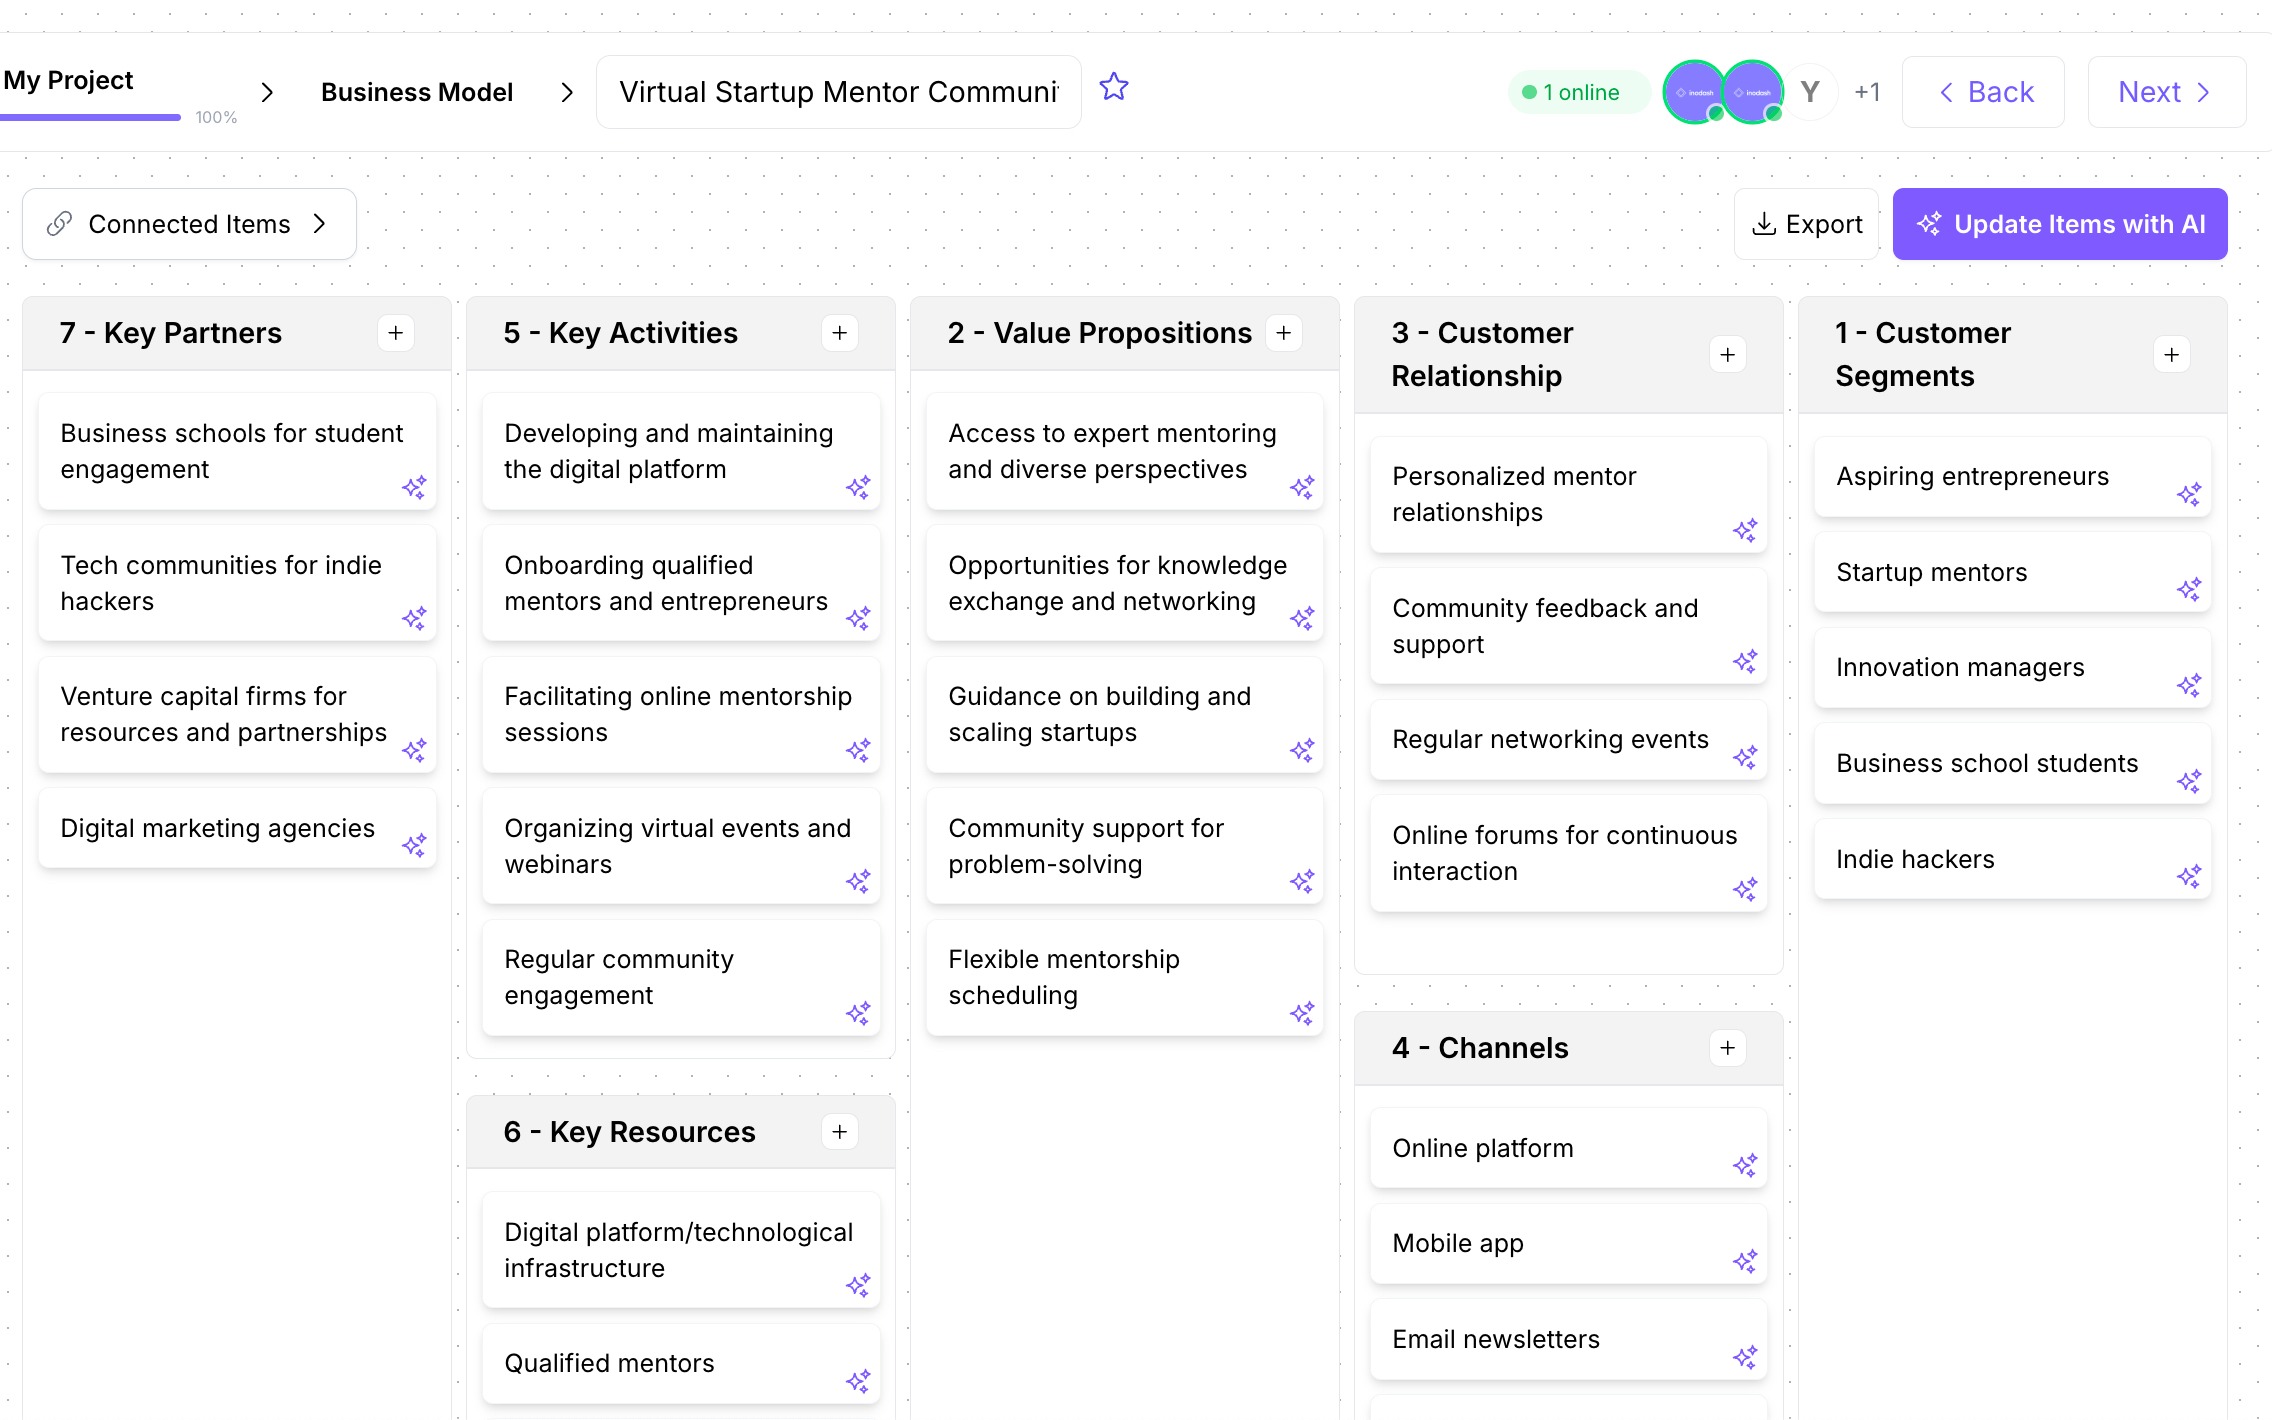Screen dimensions: 2272x1420
Task: Click the chevron after Business Model breadcrumb
Action: (567, 92)
